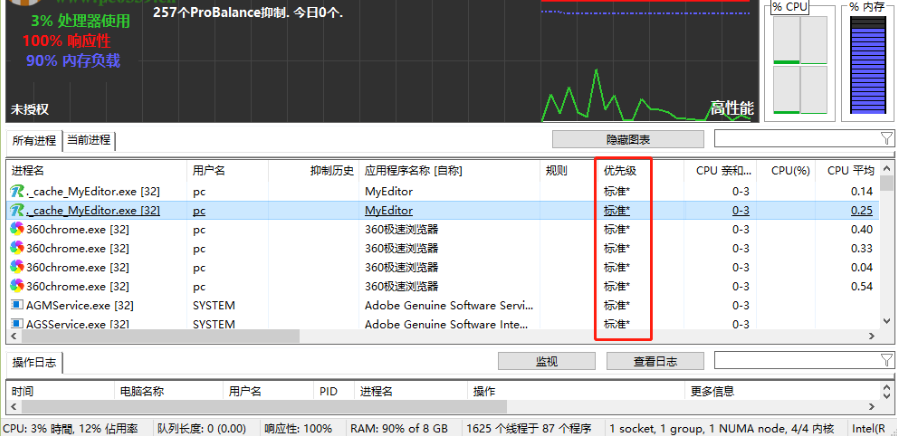Click the 3% 处理器使用 graph label
The height and width of the screenshot is (436, 897).
point(81,21)
